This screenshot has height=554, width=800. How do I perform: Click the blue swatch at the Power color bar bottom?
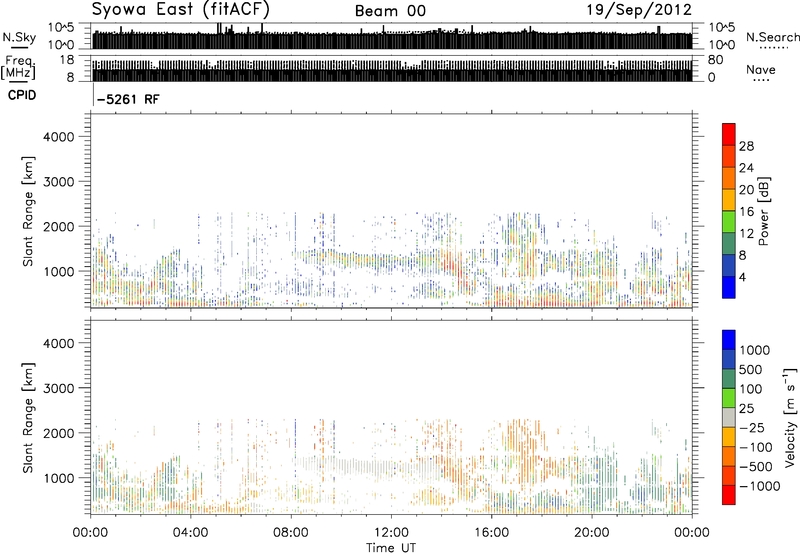[729, 287]
